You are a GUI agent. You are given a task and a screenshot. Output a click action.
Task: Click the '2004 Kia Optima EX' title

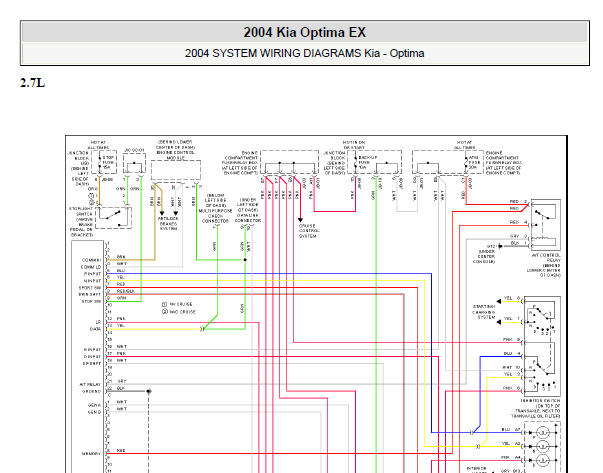pos(305,32)
